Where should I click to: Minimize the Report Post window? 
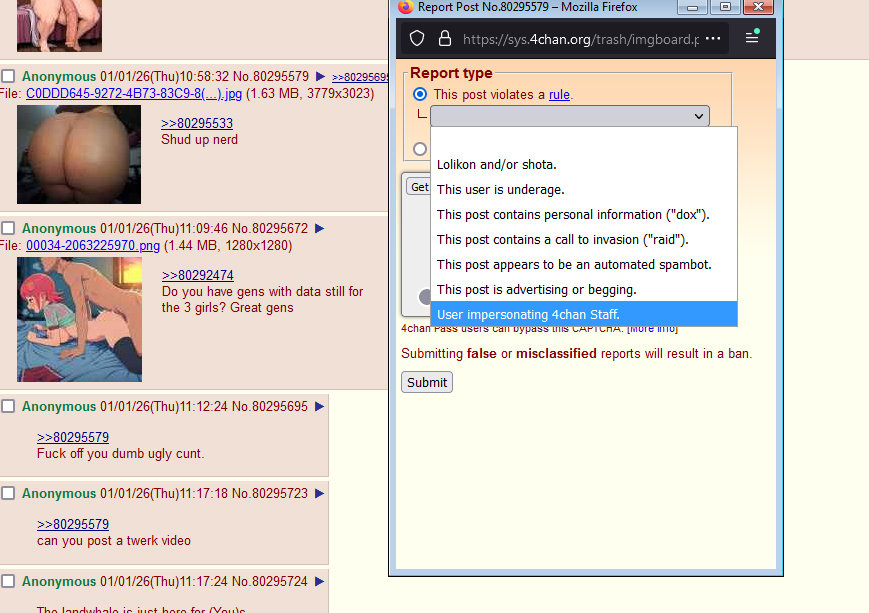click(692, 7)
